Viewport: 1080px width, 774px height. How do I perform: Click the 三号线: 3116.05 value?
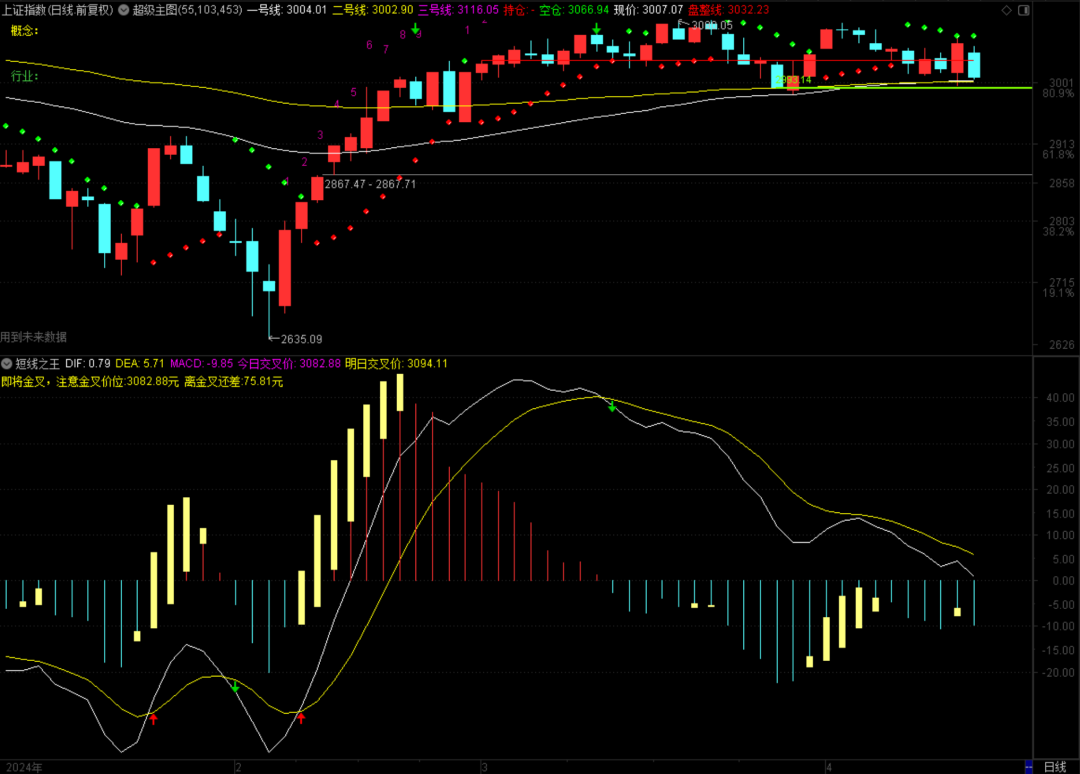(x=458, y=10)
